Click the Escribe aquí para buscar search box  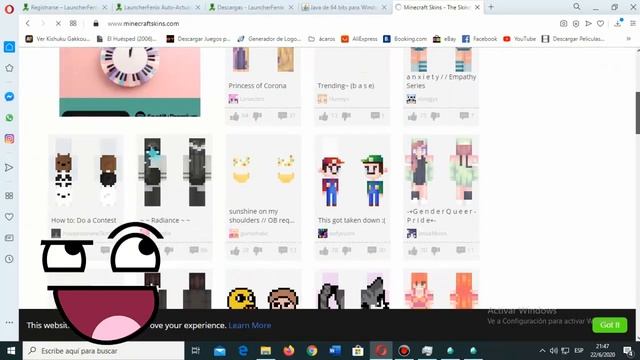104,351
